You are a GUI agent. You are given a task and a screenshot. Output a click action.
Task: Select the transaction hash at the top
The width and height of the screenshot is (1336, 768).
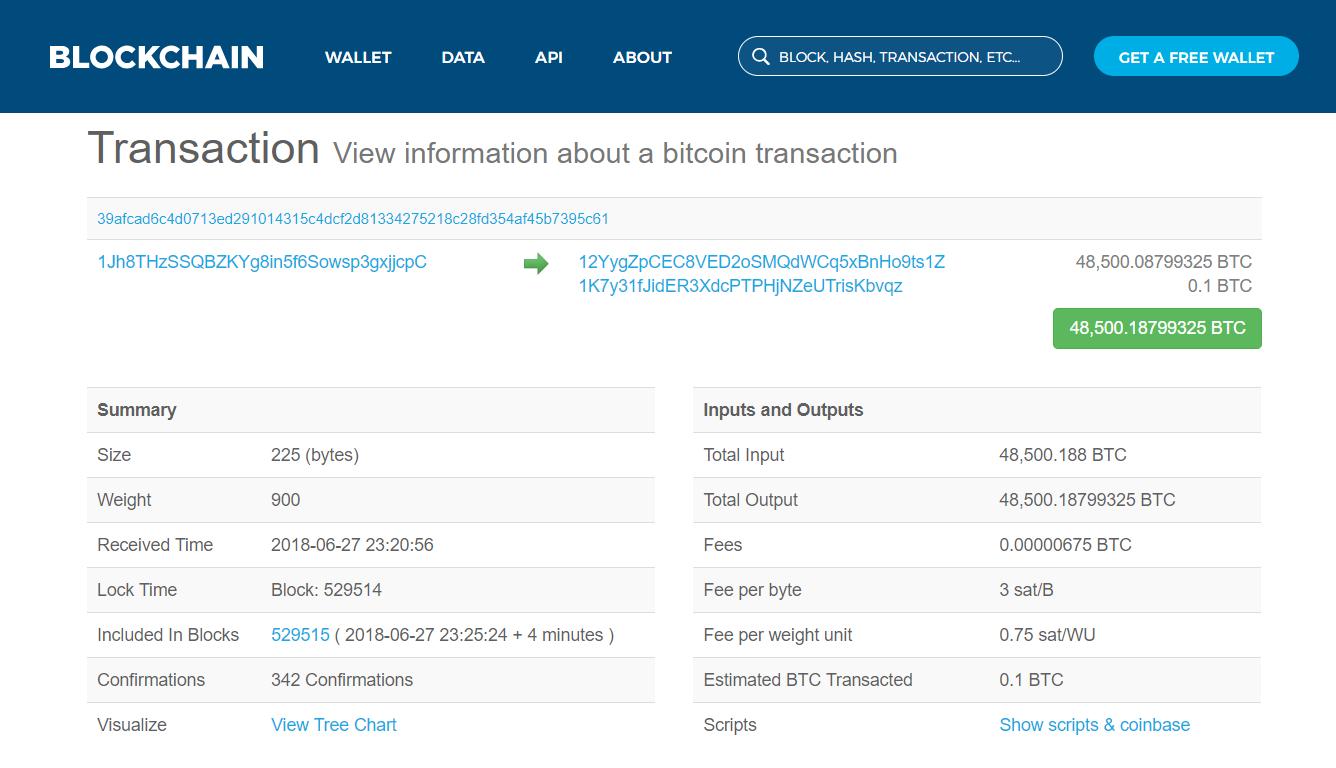tap(352, 218)
